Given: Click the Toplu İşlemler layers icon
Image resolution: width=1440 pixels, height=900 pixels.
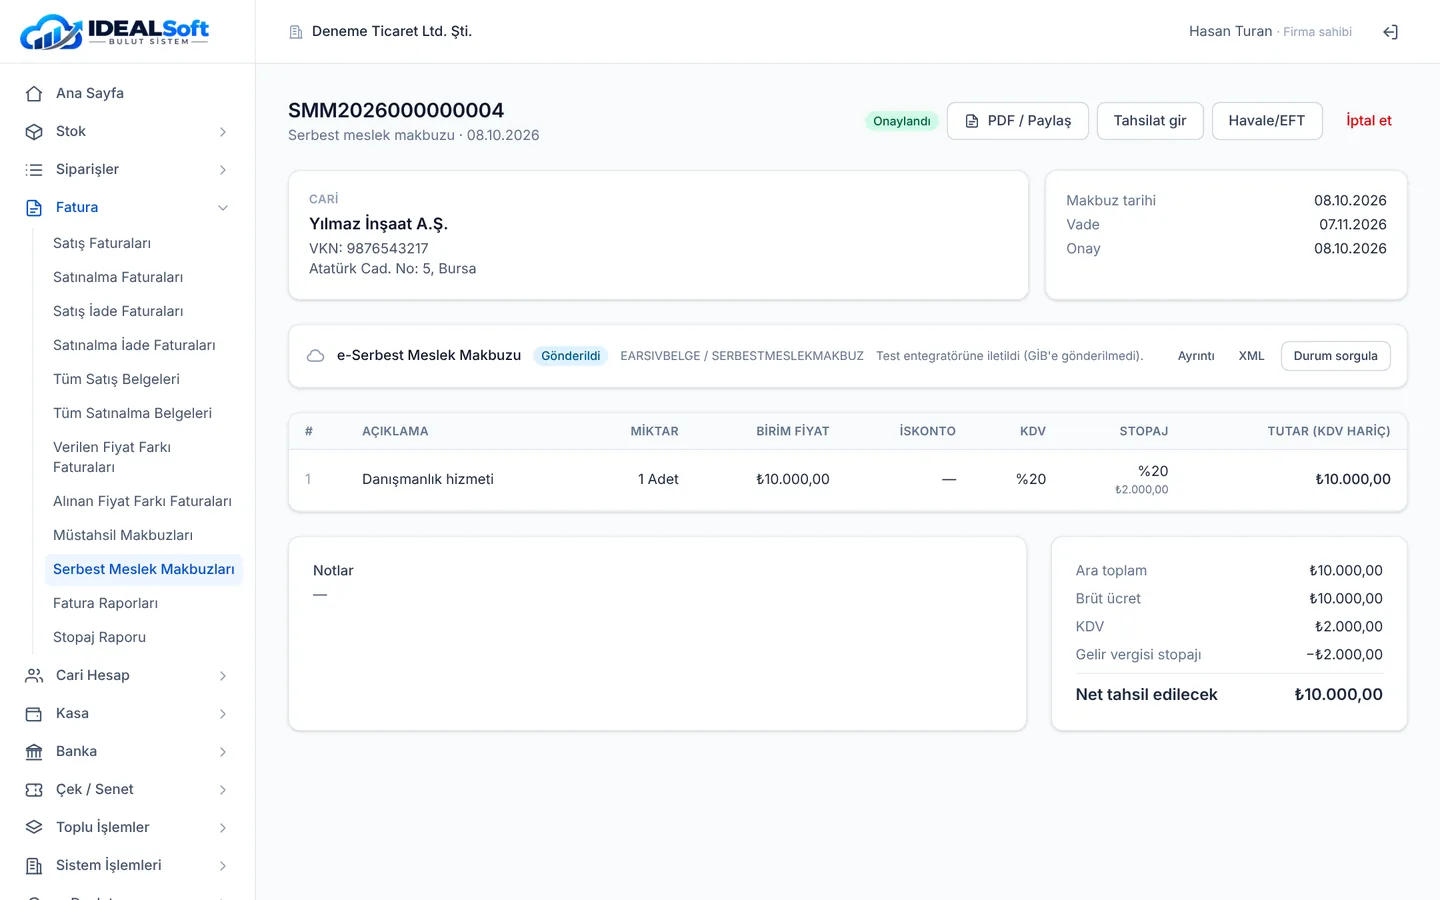Looking at the screenshot, I should 34,827.
